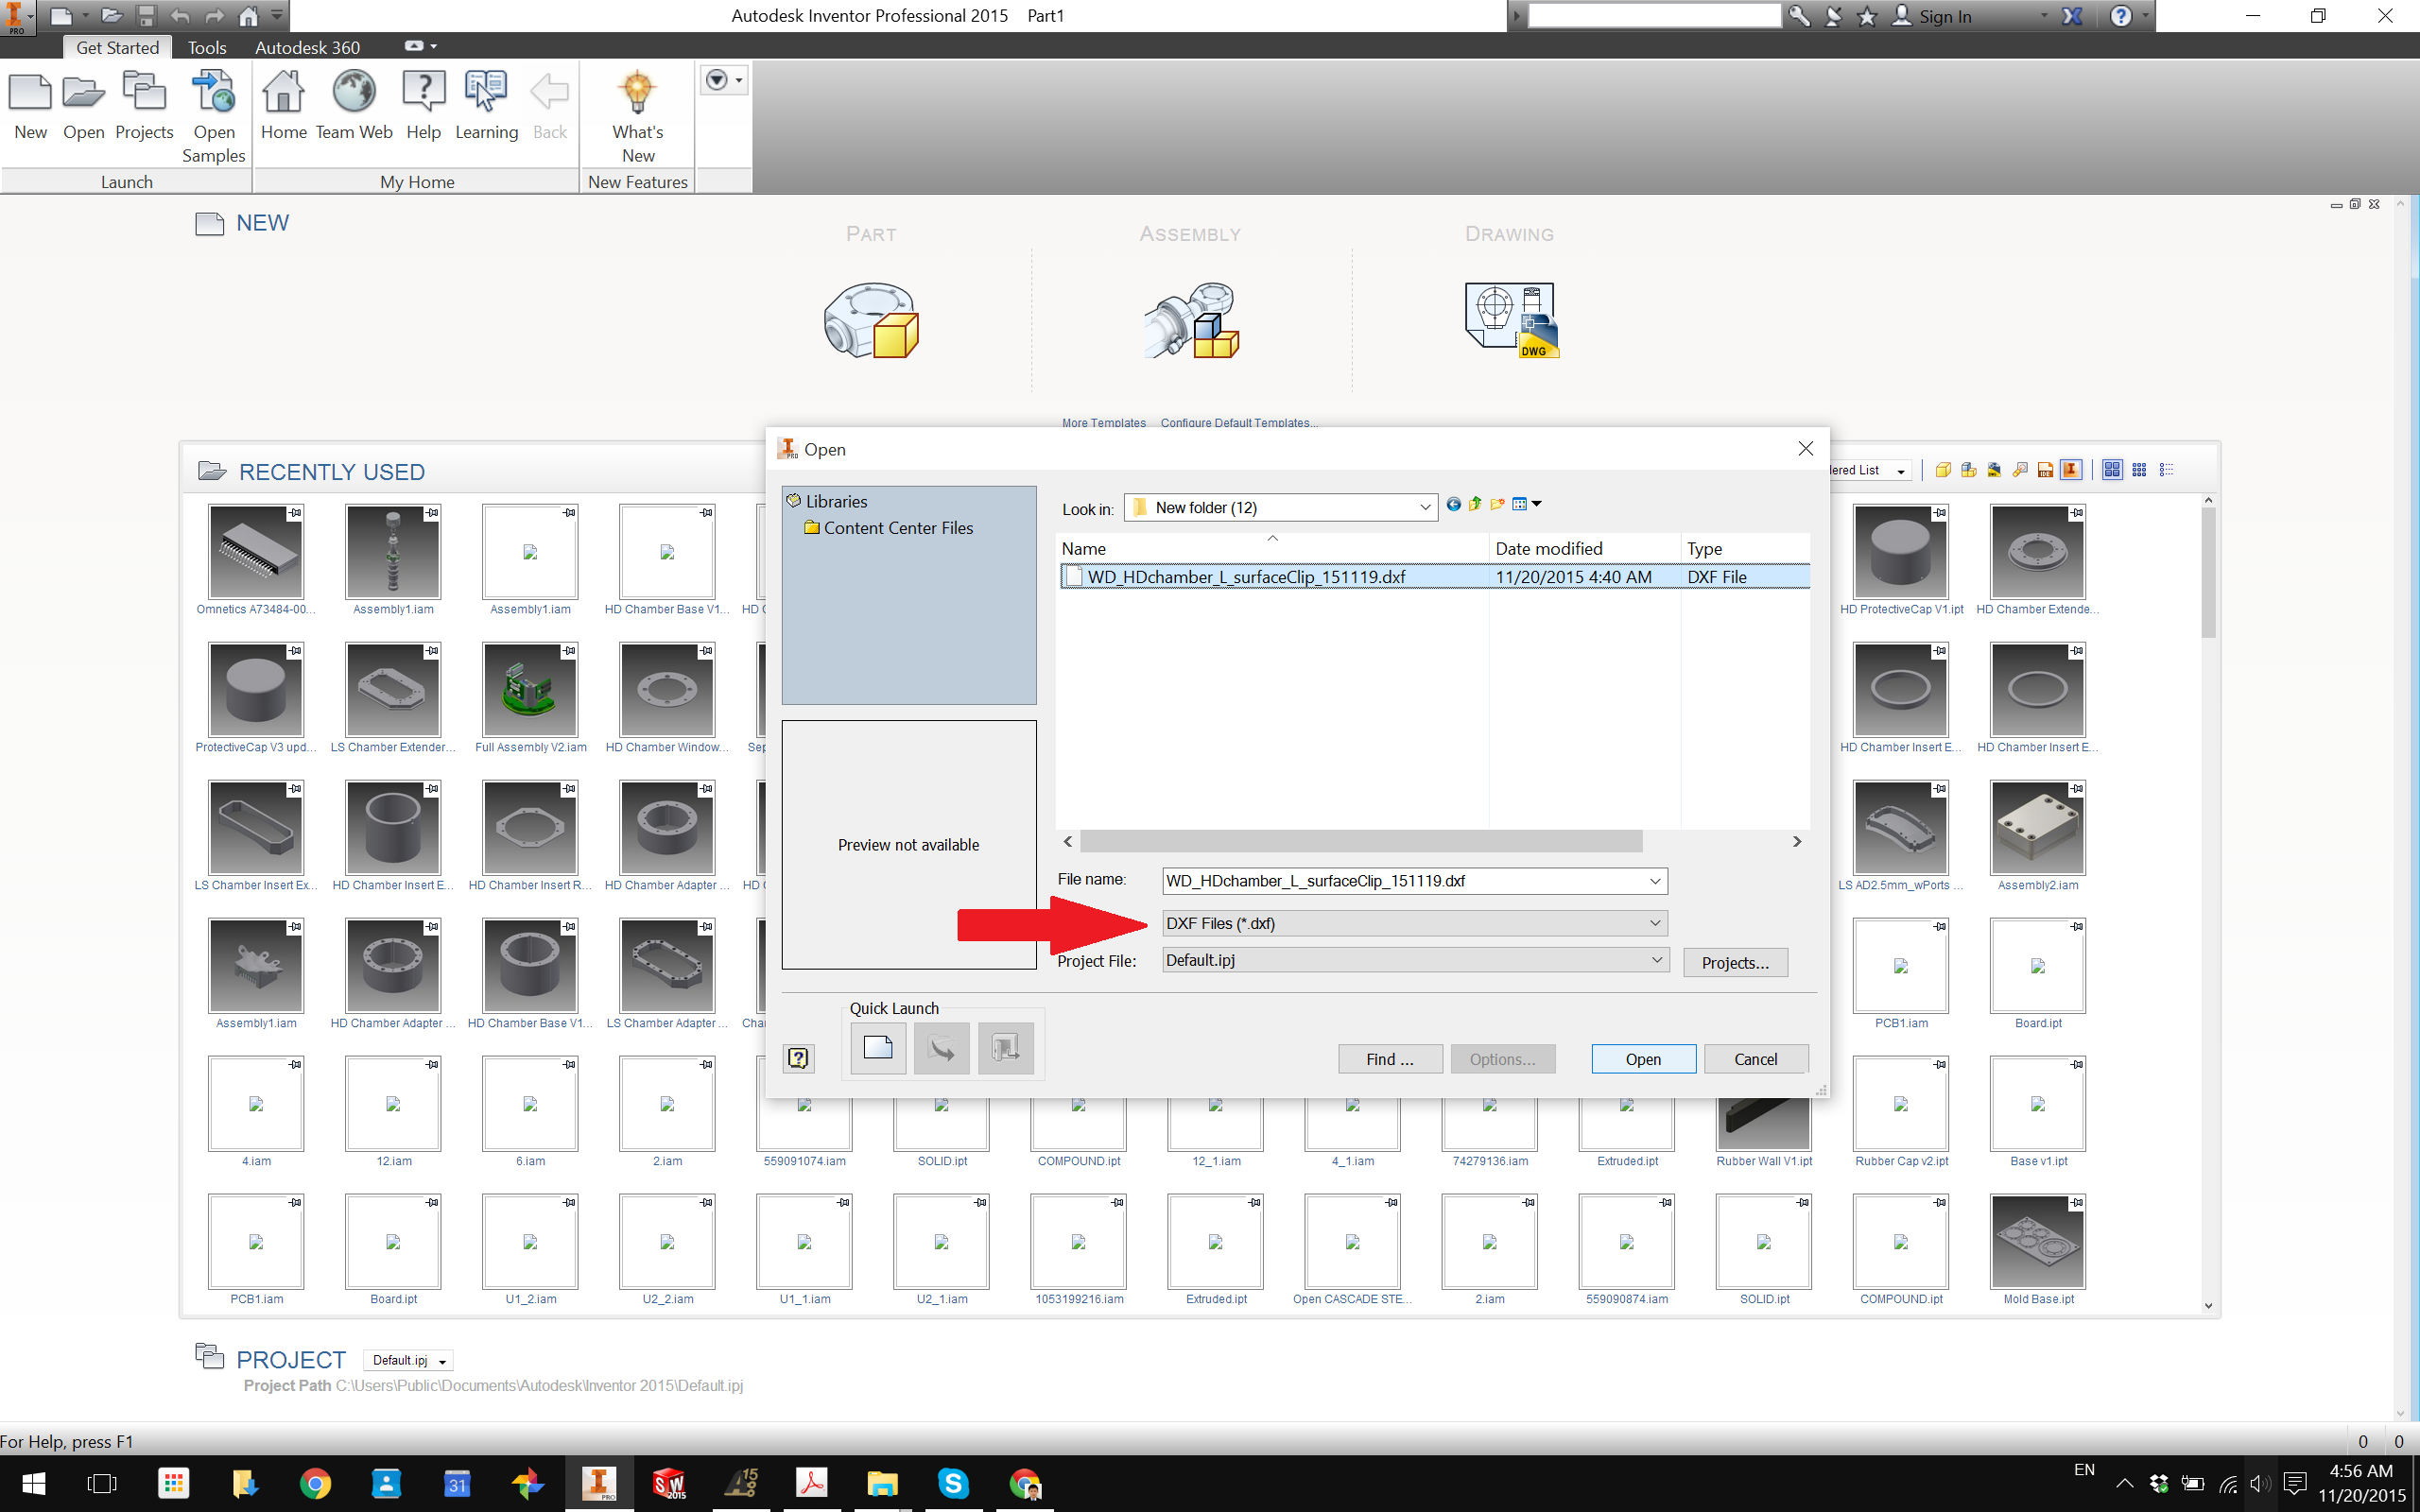Click the Open folder icon in Quick Access toolbar
This screenshot has width=2420, height=1512.
(x=111, y=16)
